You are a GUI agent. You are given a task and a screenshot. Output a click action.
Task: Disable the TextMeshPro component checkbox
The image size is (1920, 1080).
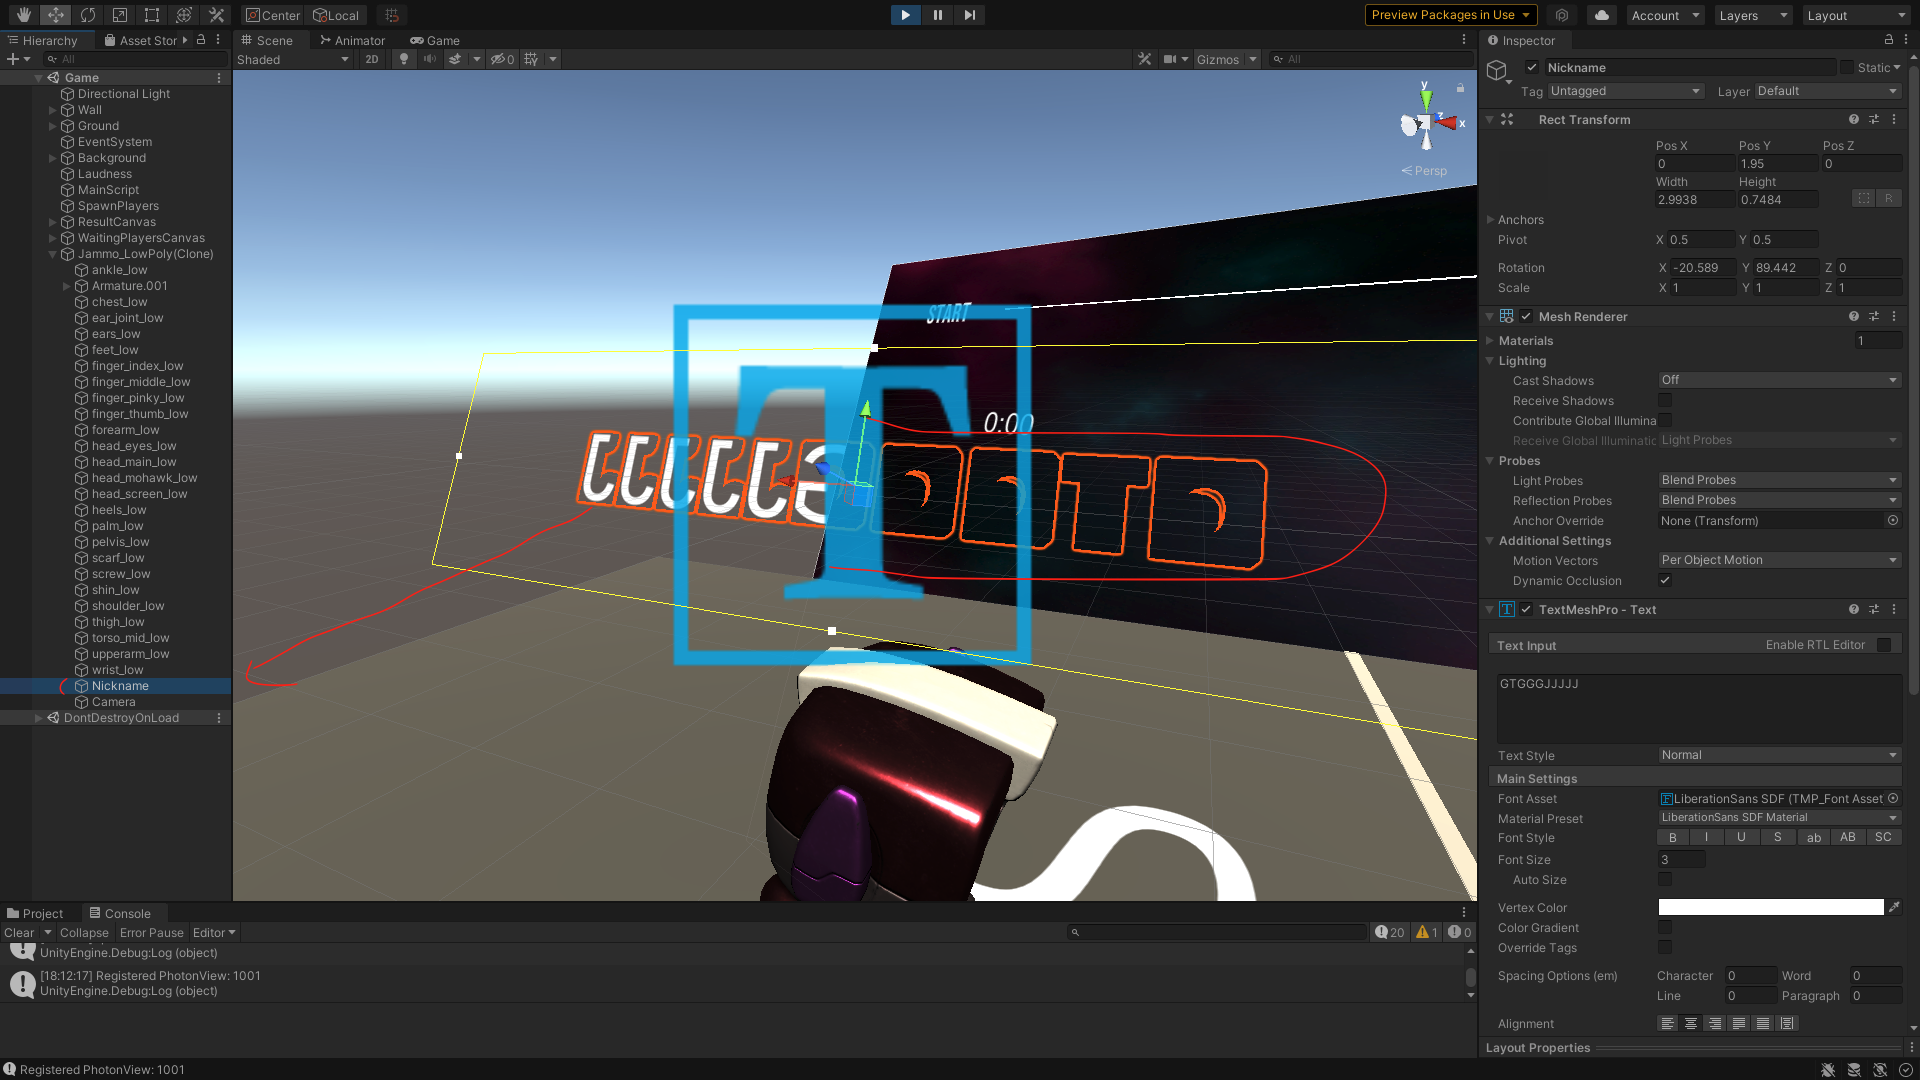click(x=1526, y=609)
